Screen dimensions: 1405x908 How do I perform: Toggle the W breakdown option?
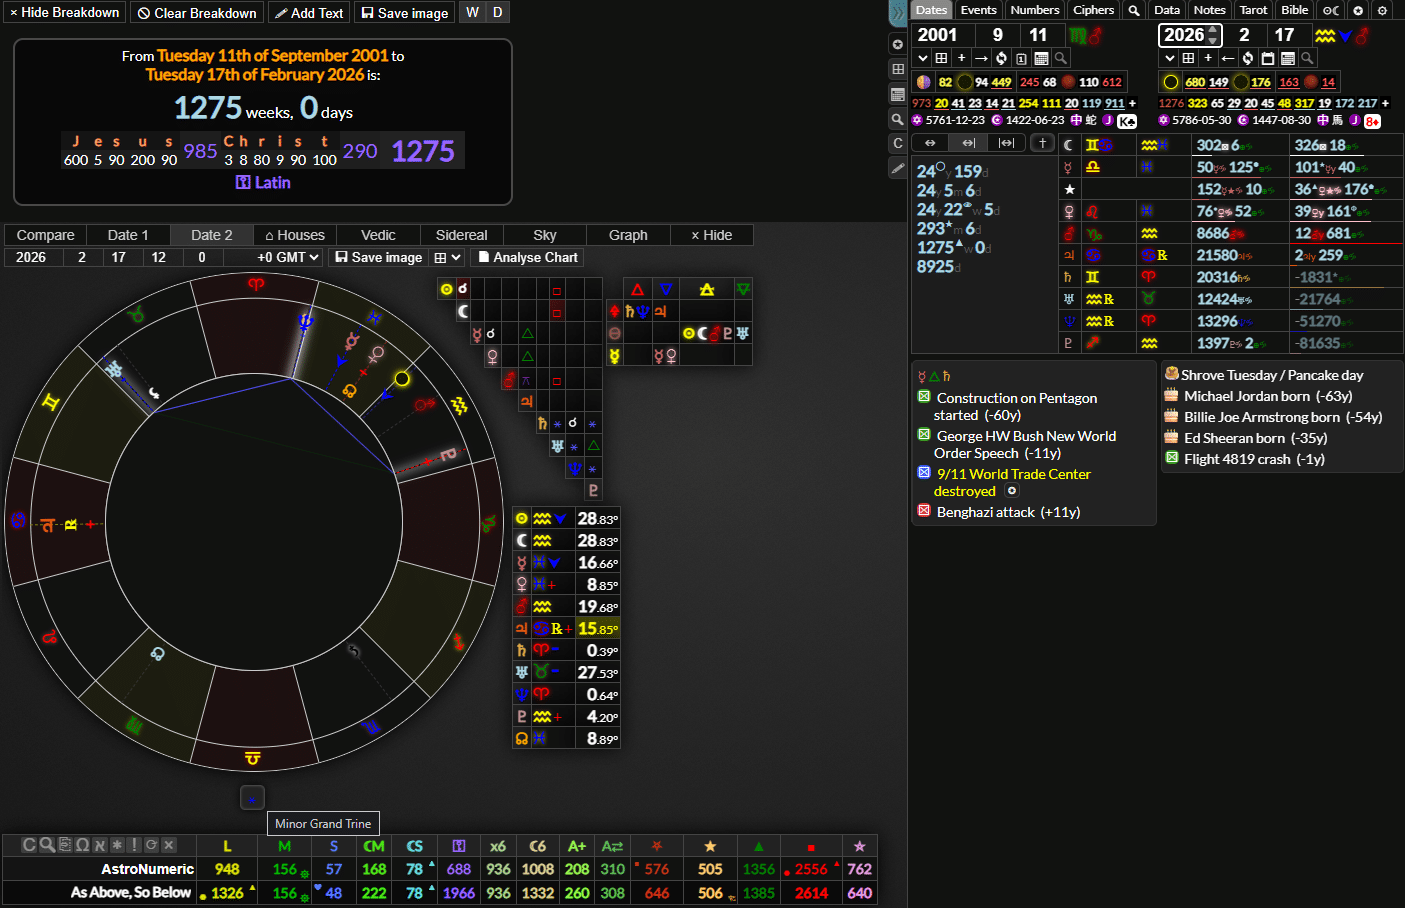click(472, 12)
